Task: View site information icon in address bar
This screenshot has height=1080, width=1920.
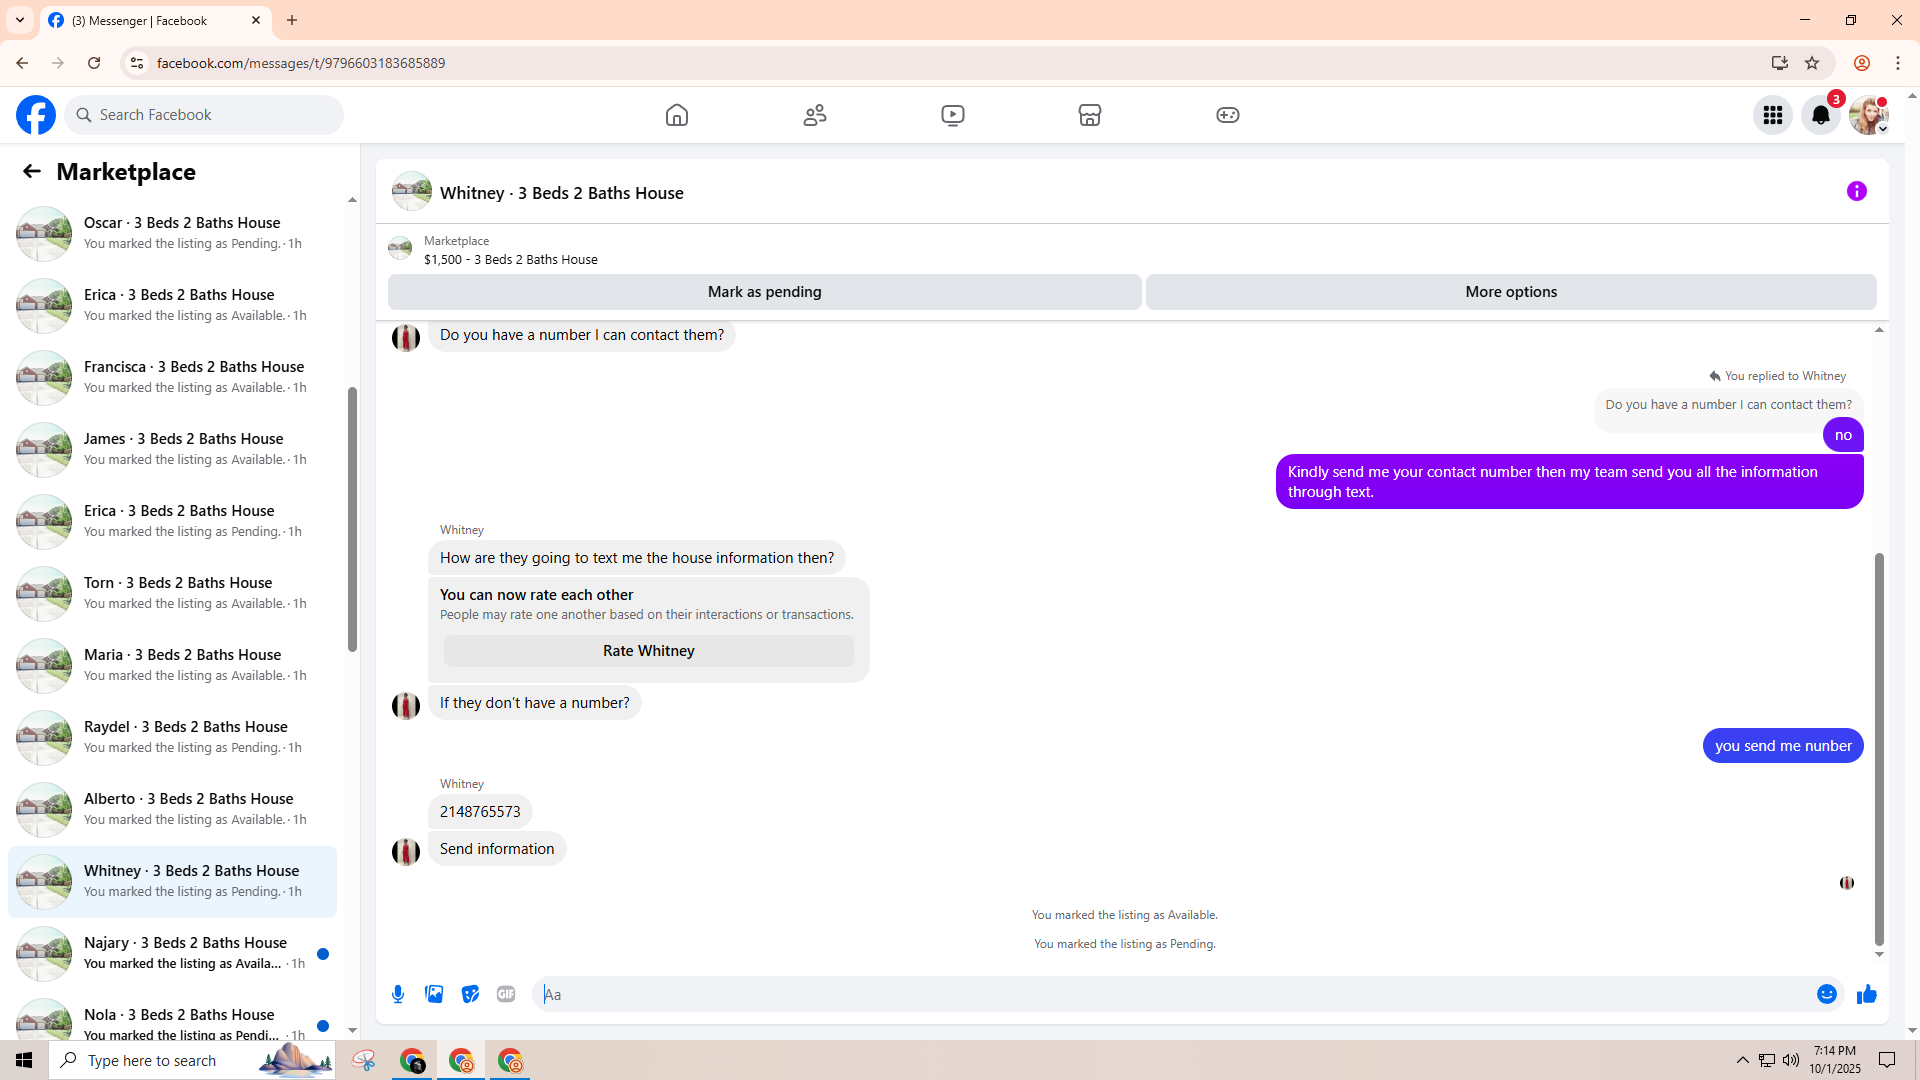Action: pyautogui.click(x=137, y=63)
